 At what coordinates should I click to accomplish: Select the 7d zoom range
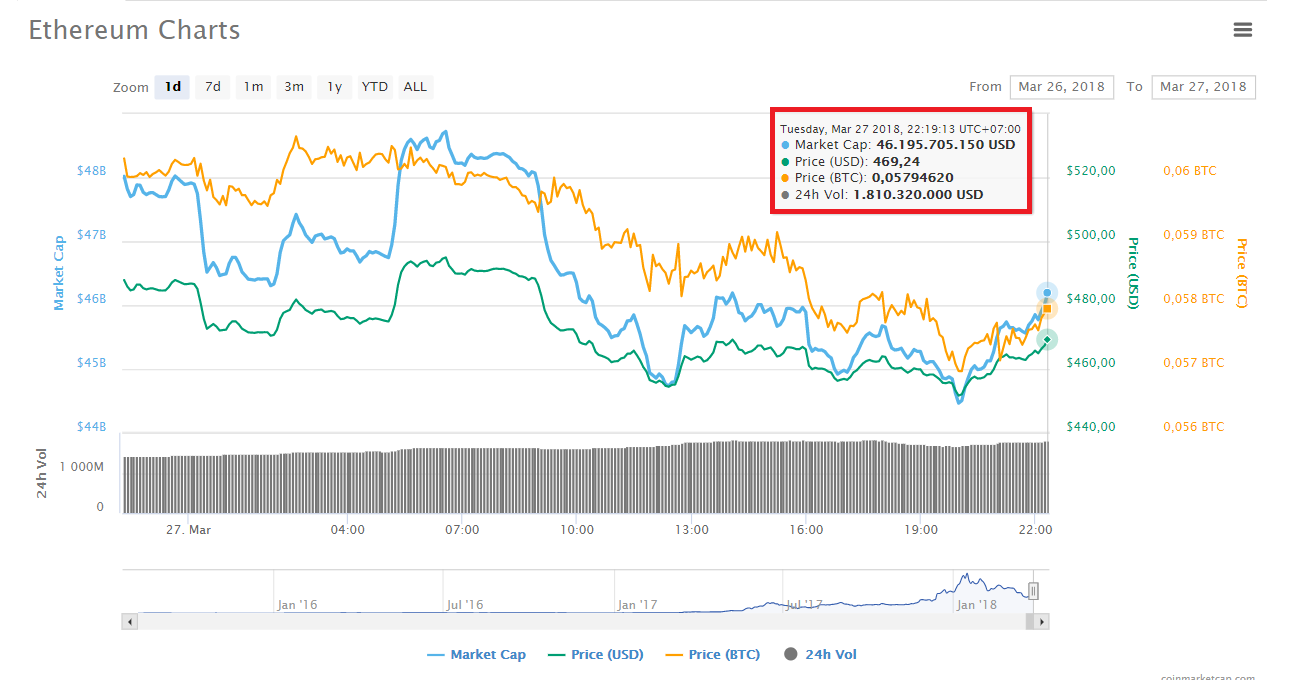tap(212, 87)
